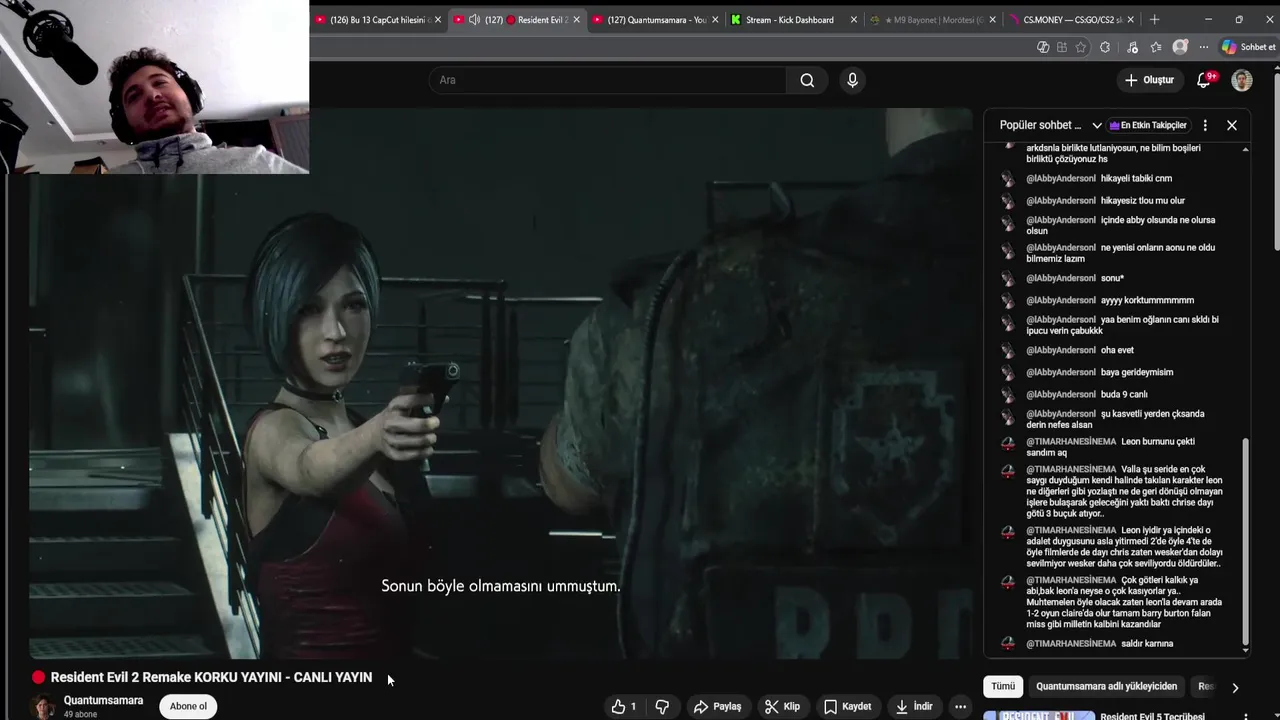The width and height of the screenshot is (1280, 720).
Task: Click chat message 'hikayesiz tlou mu olur'
Action: 1142,200
